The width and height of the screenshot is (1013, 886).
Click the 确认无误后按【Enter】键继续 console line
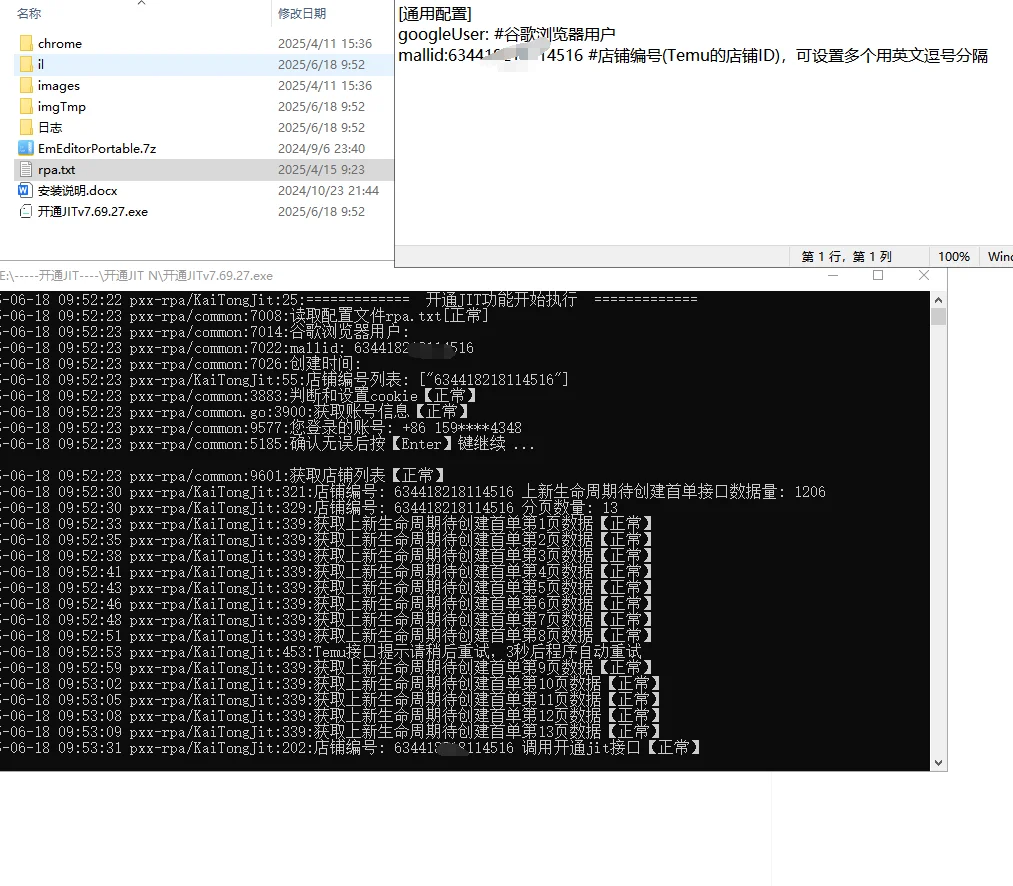(267, 444)
